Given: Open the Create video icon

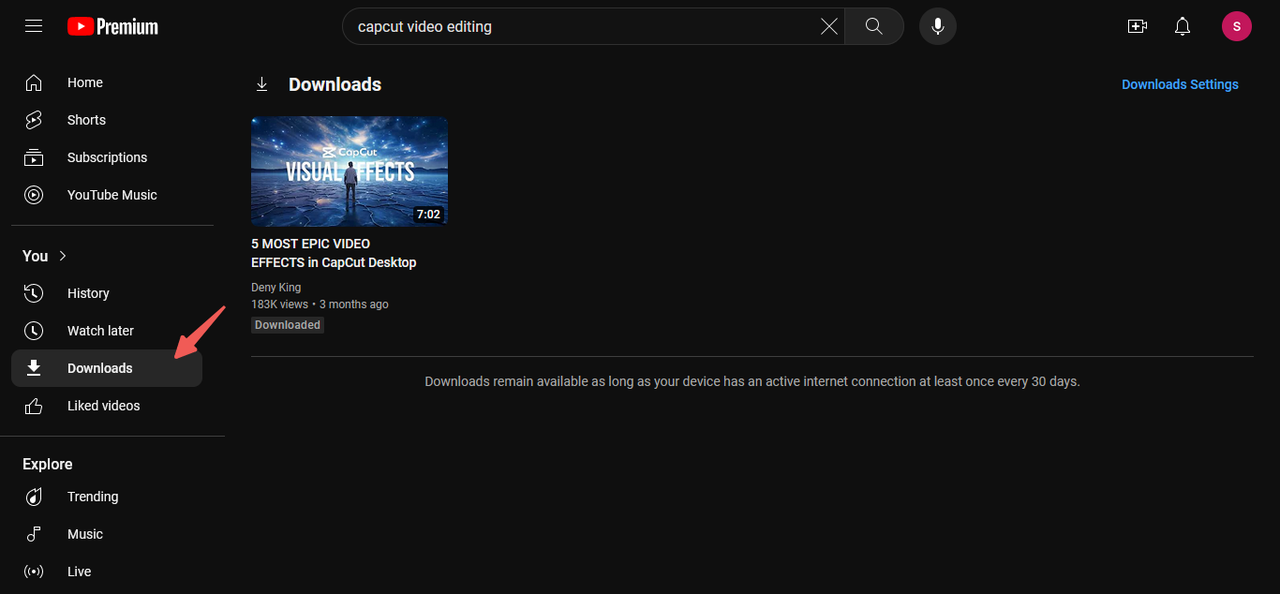Looking at the screenshot, I should (x=1137, y=27).
